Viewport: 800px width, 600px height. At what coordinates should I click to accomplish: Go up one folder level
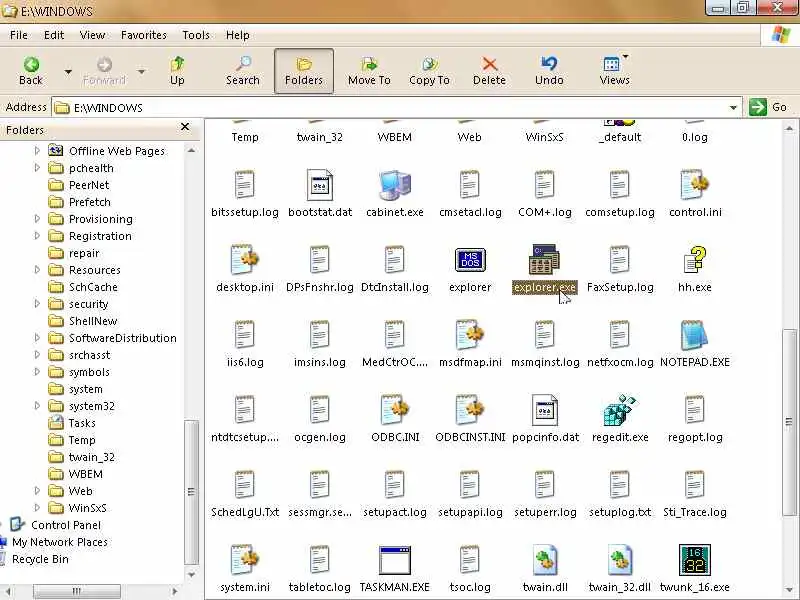(177, 71)
